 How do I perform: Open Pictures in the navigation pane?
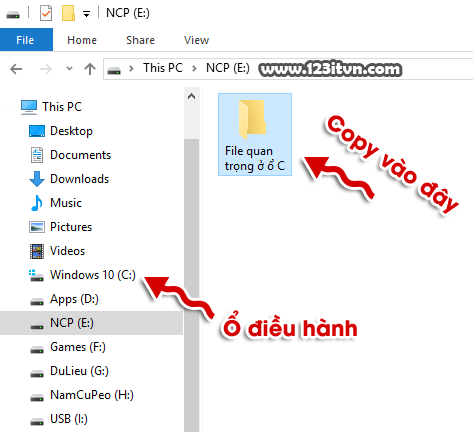tap(71, 227)
